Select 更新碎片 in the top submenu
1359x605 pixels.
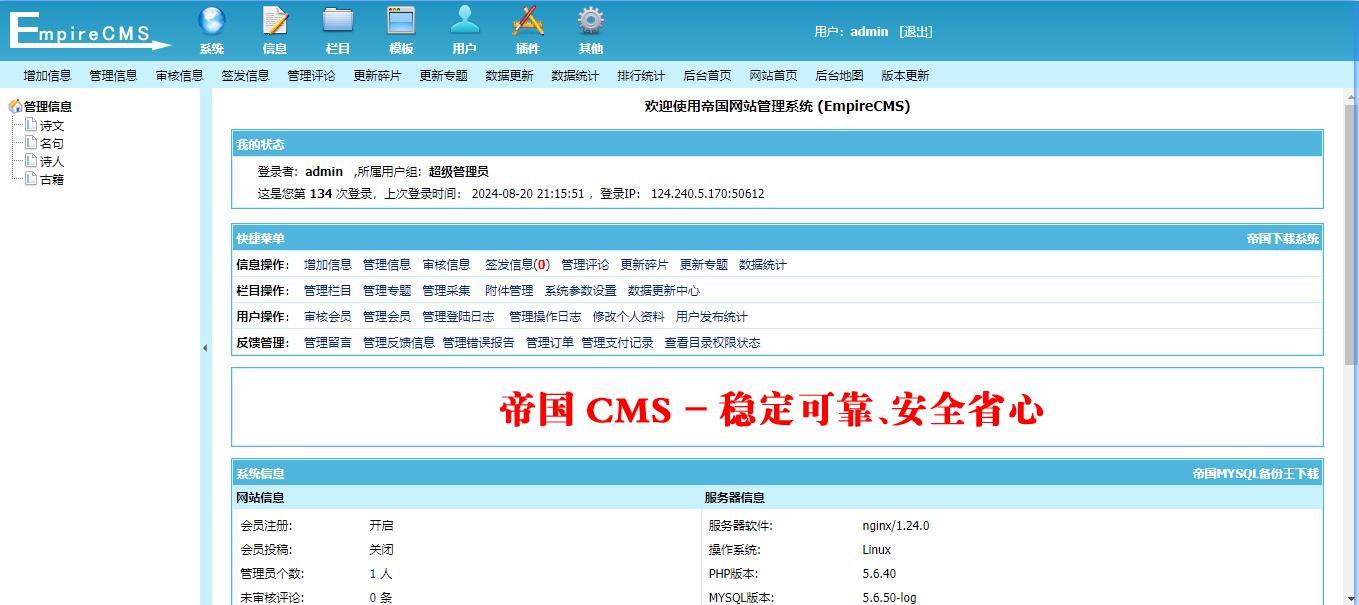tap(378, 75)
